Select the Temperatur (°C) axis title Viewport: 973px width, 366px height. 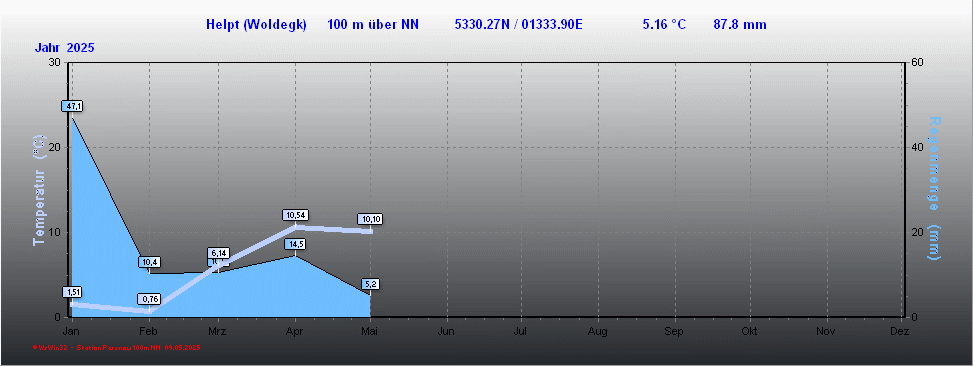[39, 190]
